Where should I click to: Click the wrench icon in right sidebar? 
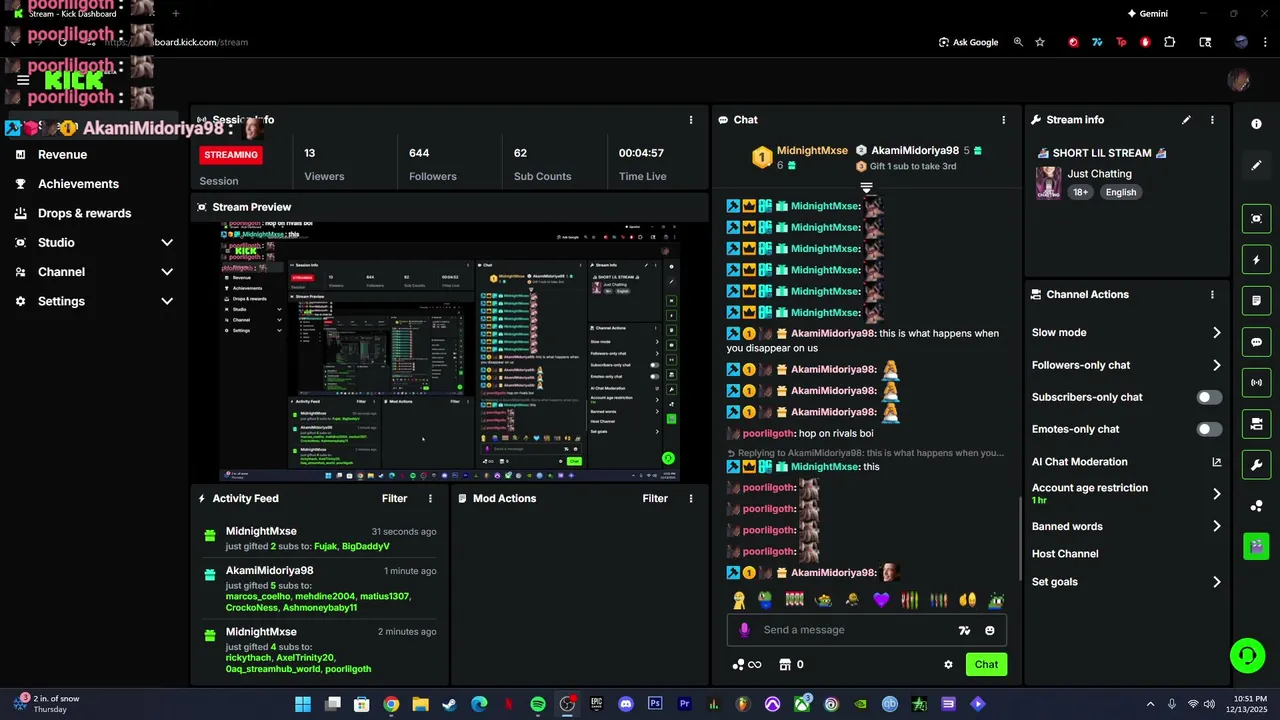coord(1257,465)
